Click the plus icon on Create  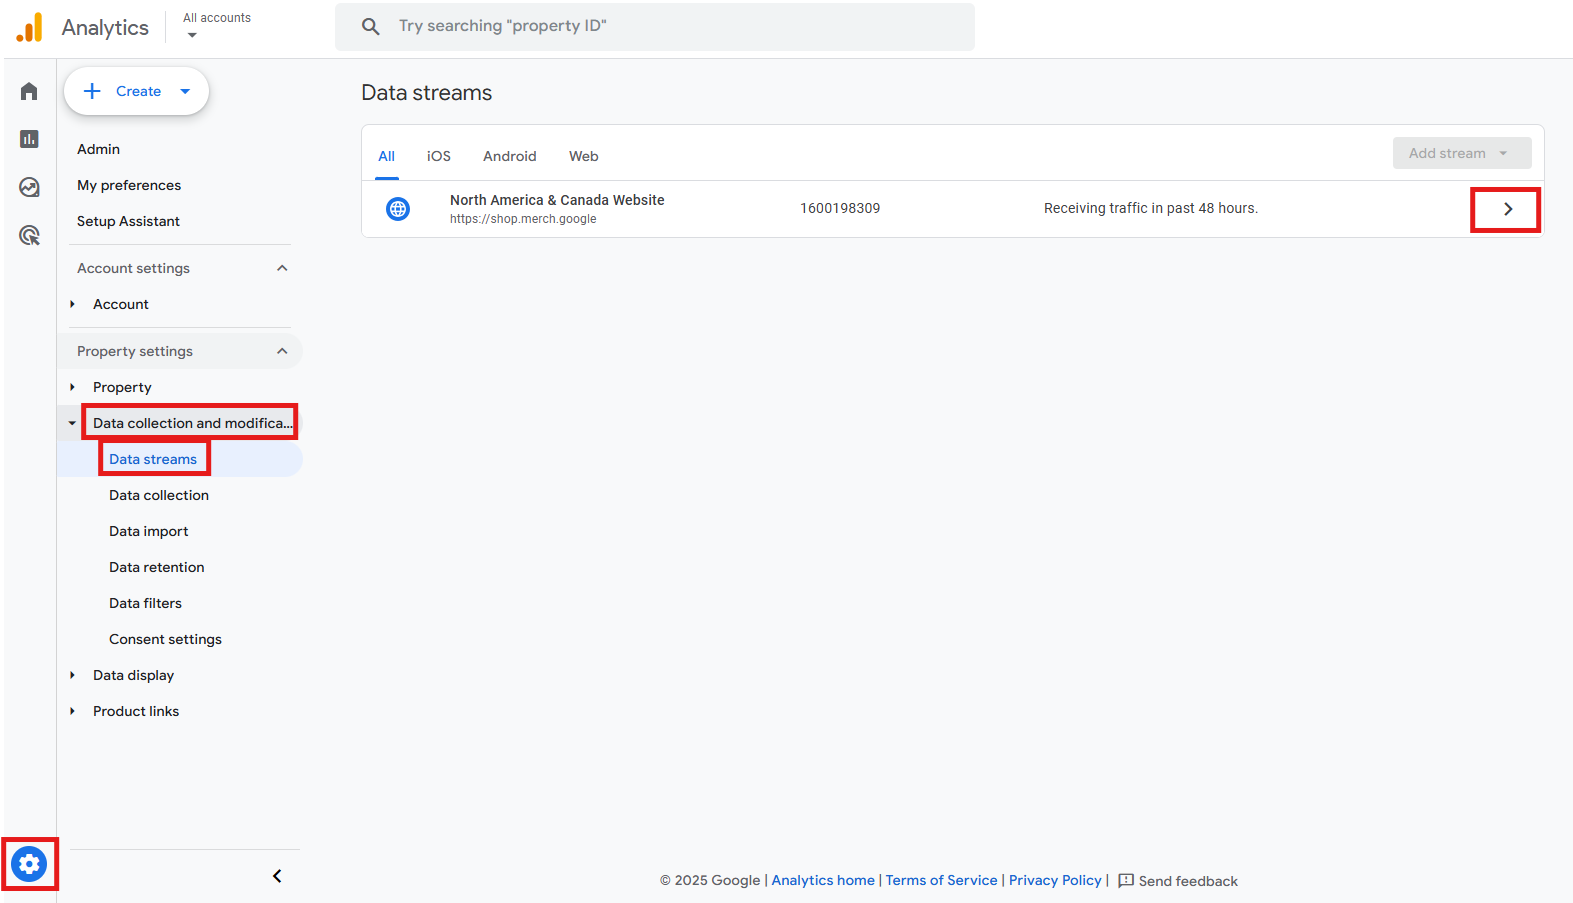(x=92, y=91)
